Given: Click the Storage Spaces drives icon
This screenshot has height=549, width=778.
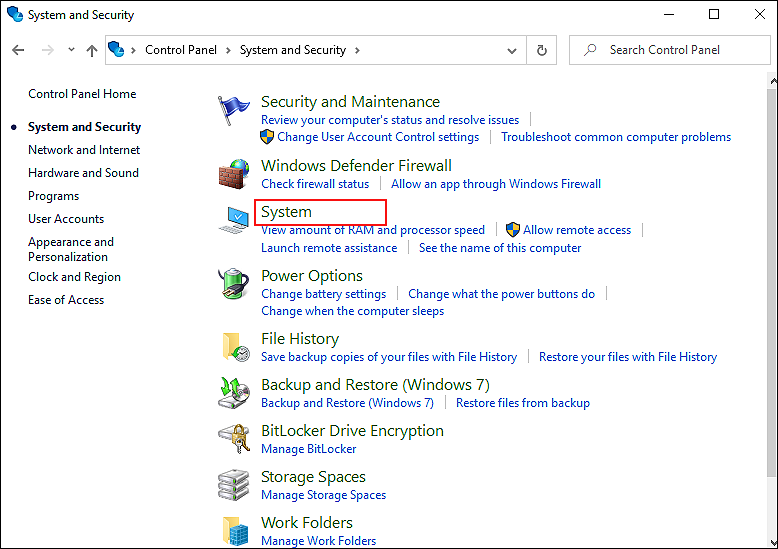Looking at the screenshot, I should point(234,485).
